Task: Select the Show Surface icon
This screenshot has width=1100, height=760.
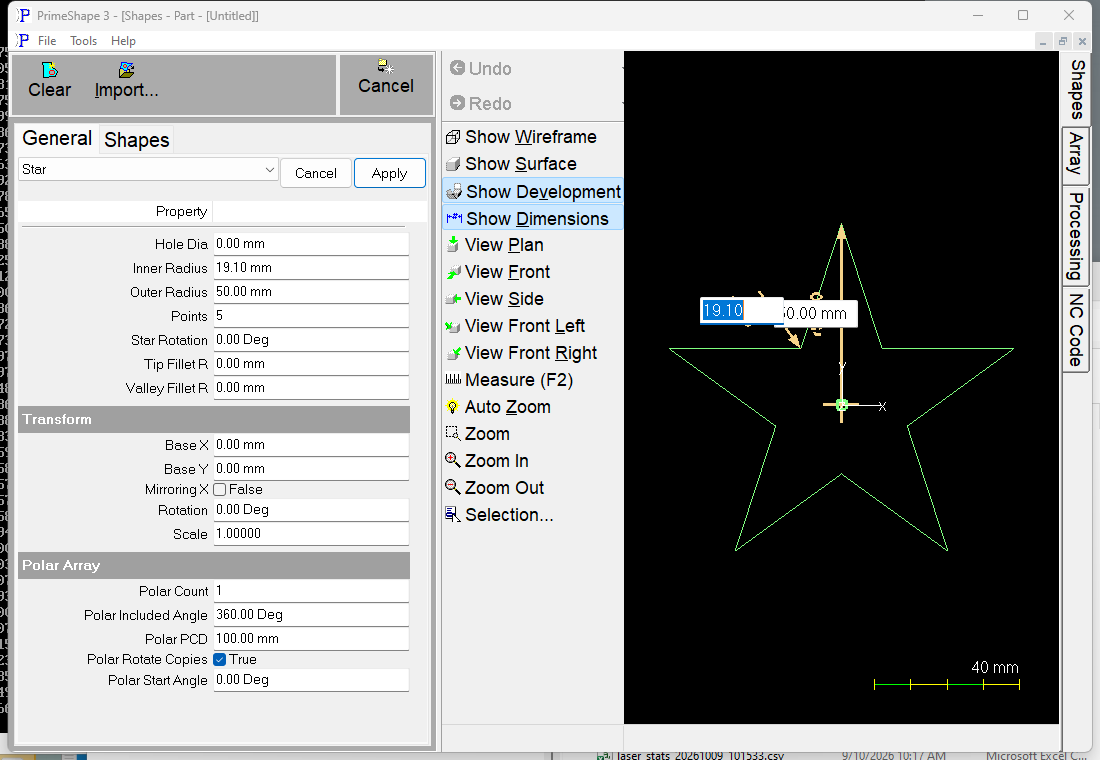Action: tap(453, 164)
